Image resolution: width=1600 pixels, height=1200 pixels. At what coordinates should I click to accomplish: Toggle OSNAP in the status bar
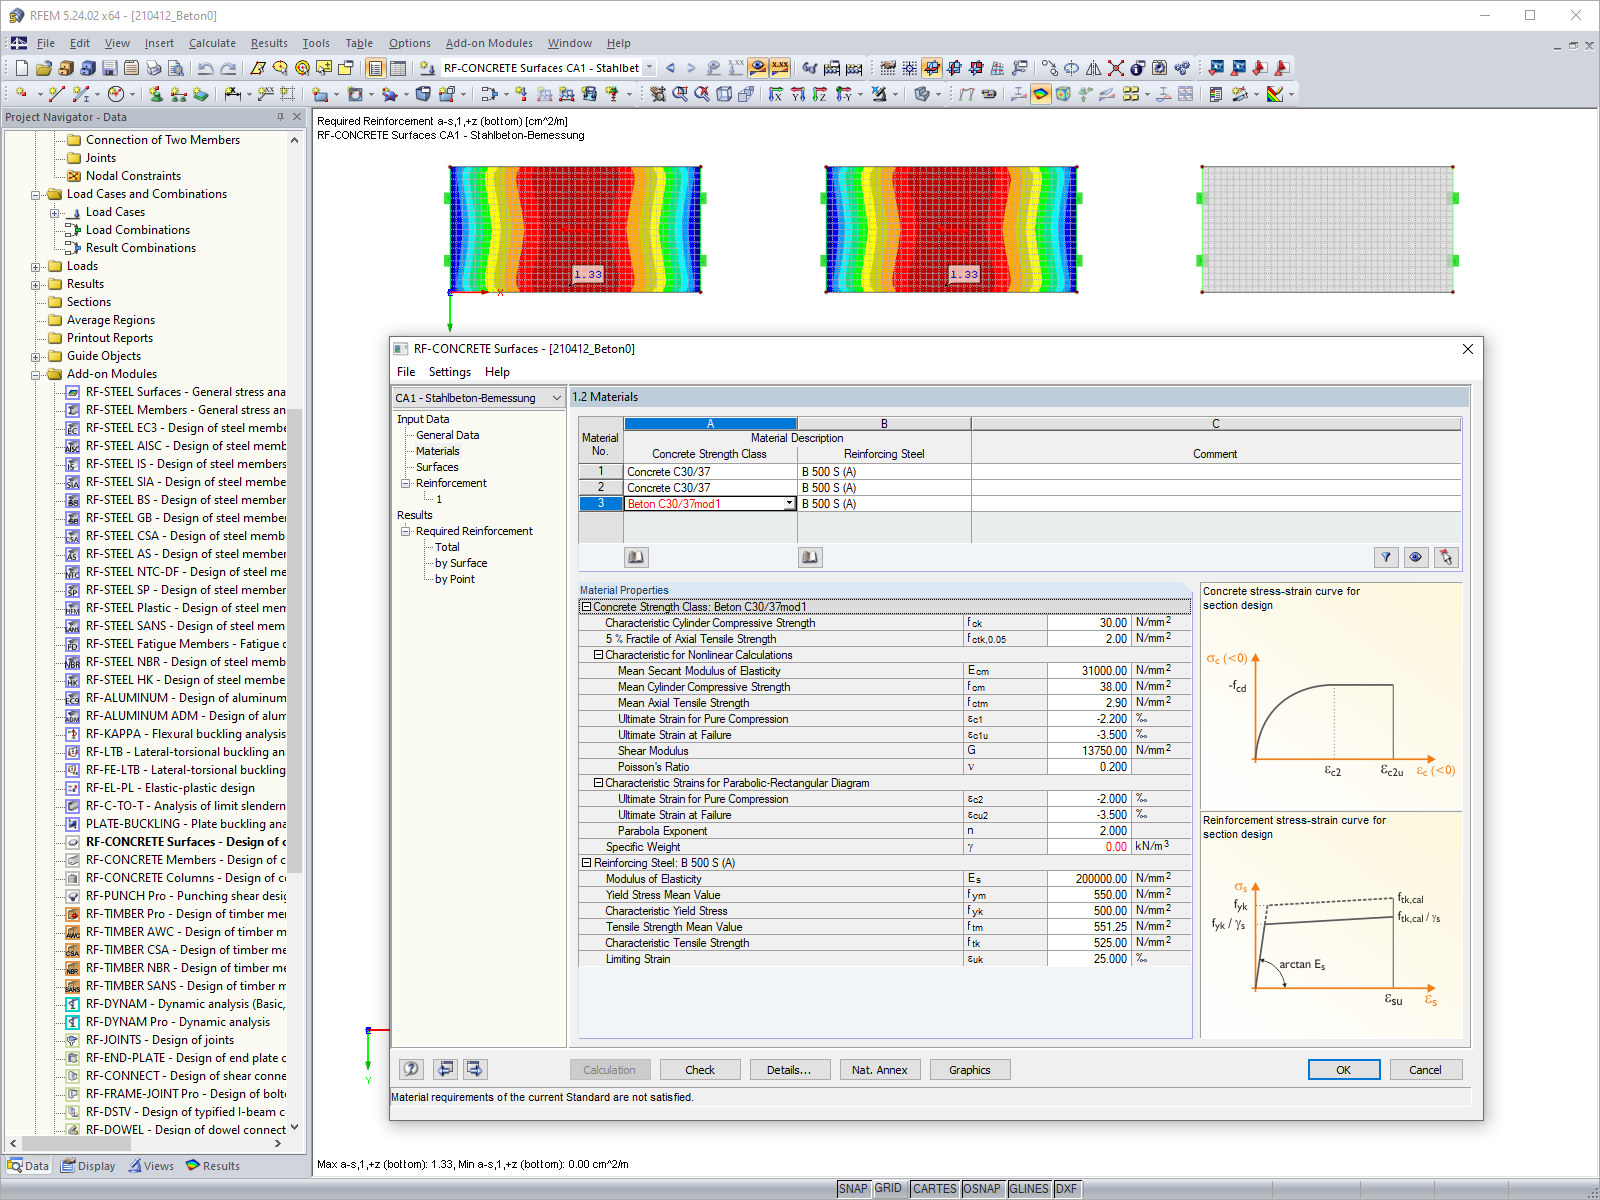coord(982,1188)
